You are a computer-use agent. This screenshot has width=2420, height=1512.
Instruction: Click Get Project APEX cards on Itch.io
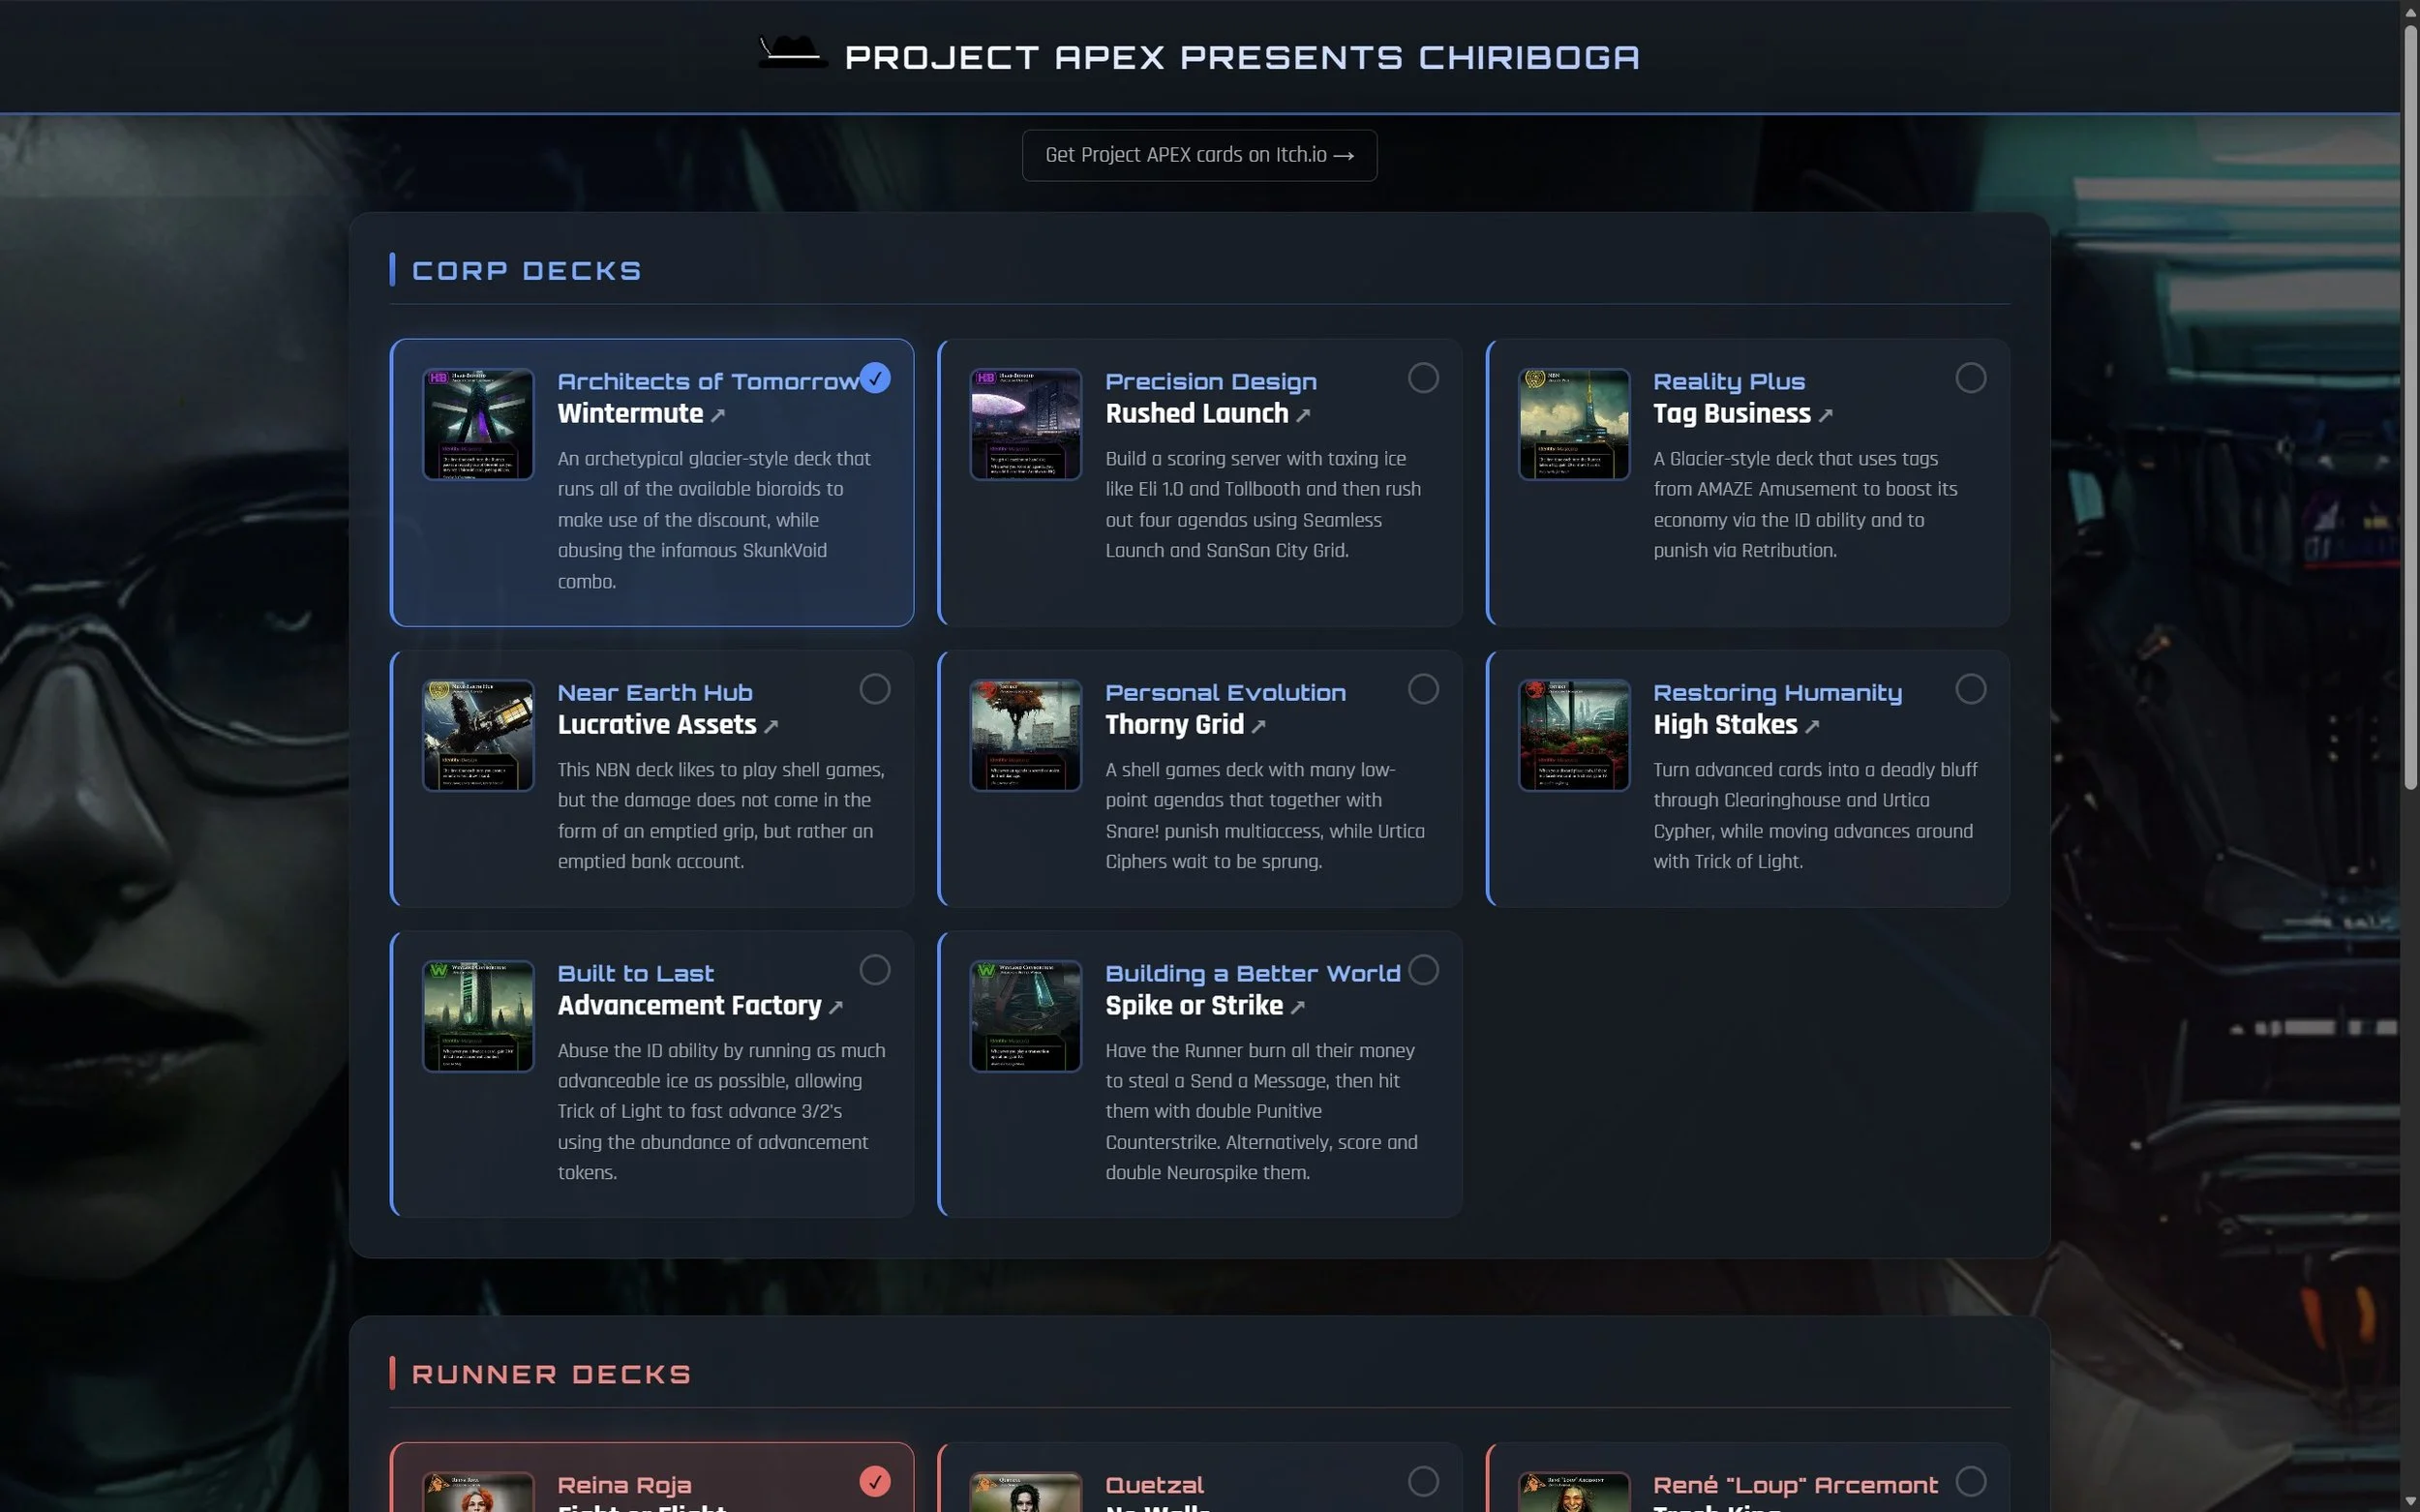click(1199, 155)
